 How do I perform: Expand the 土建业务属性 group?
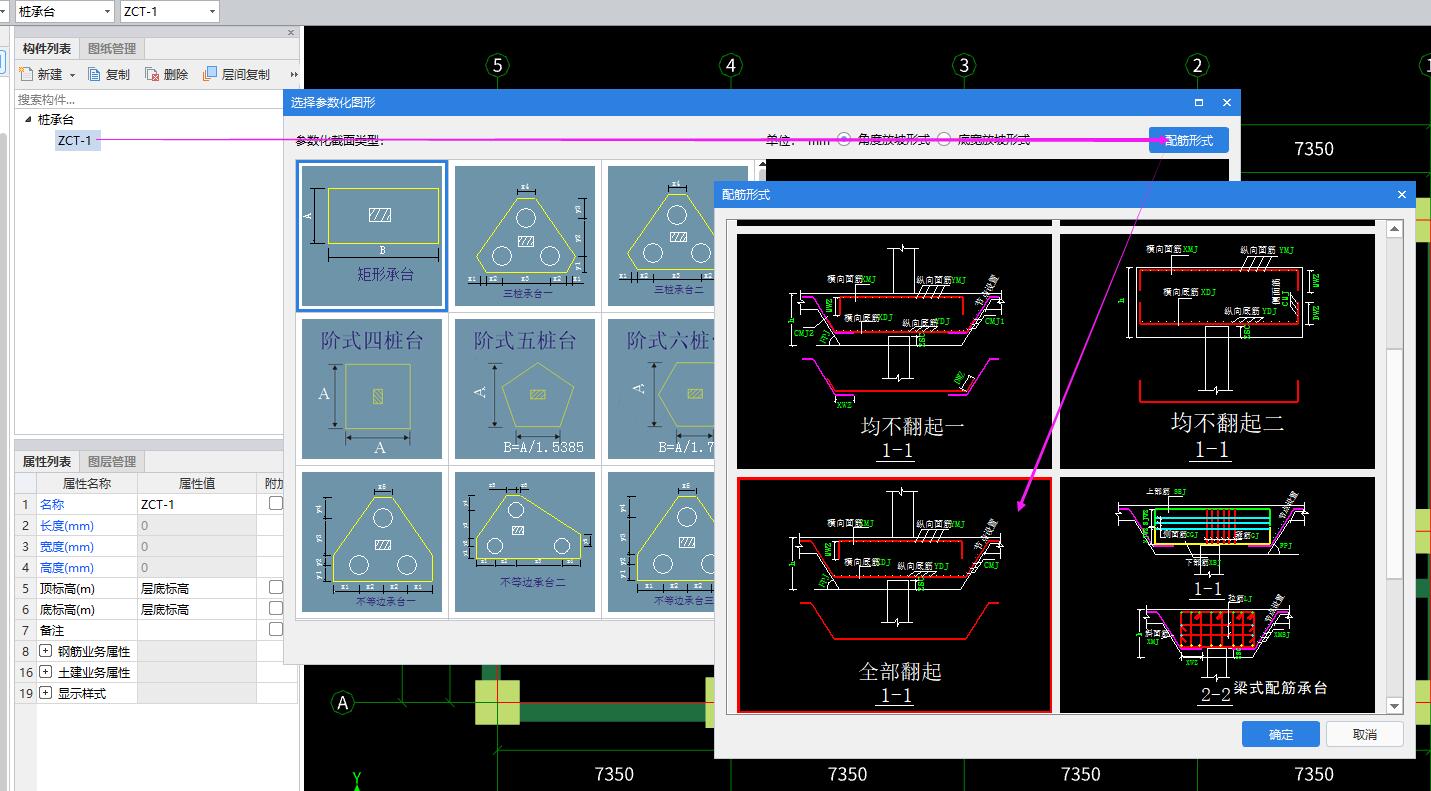[x=45, y=672]
